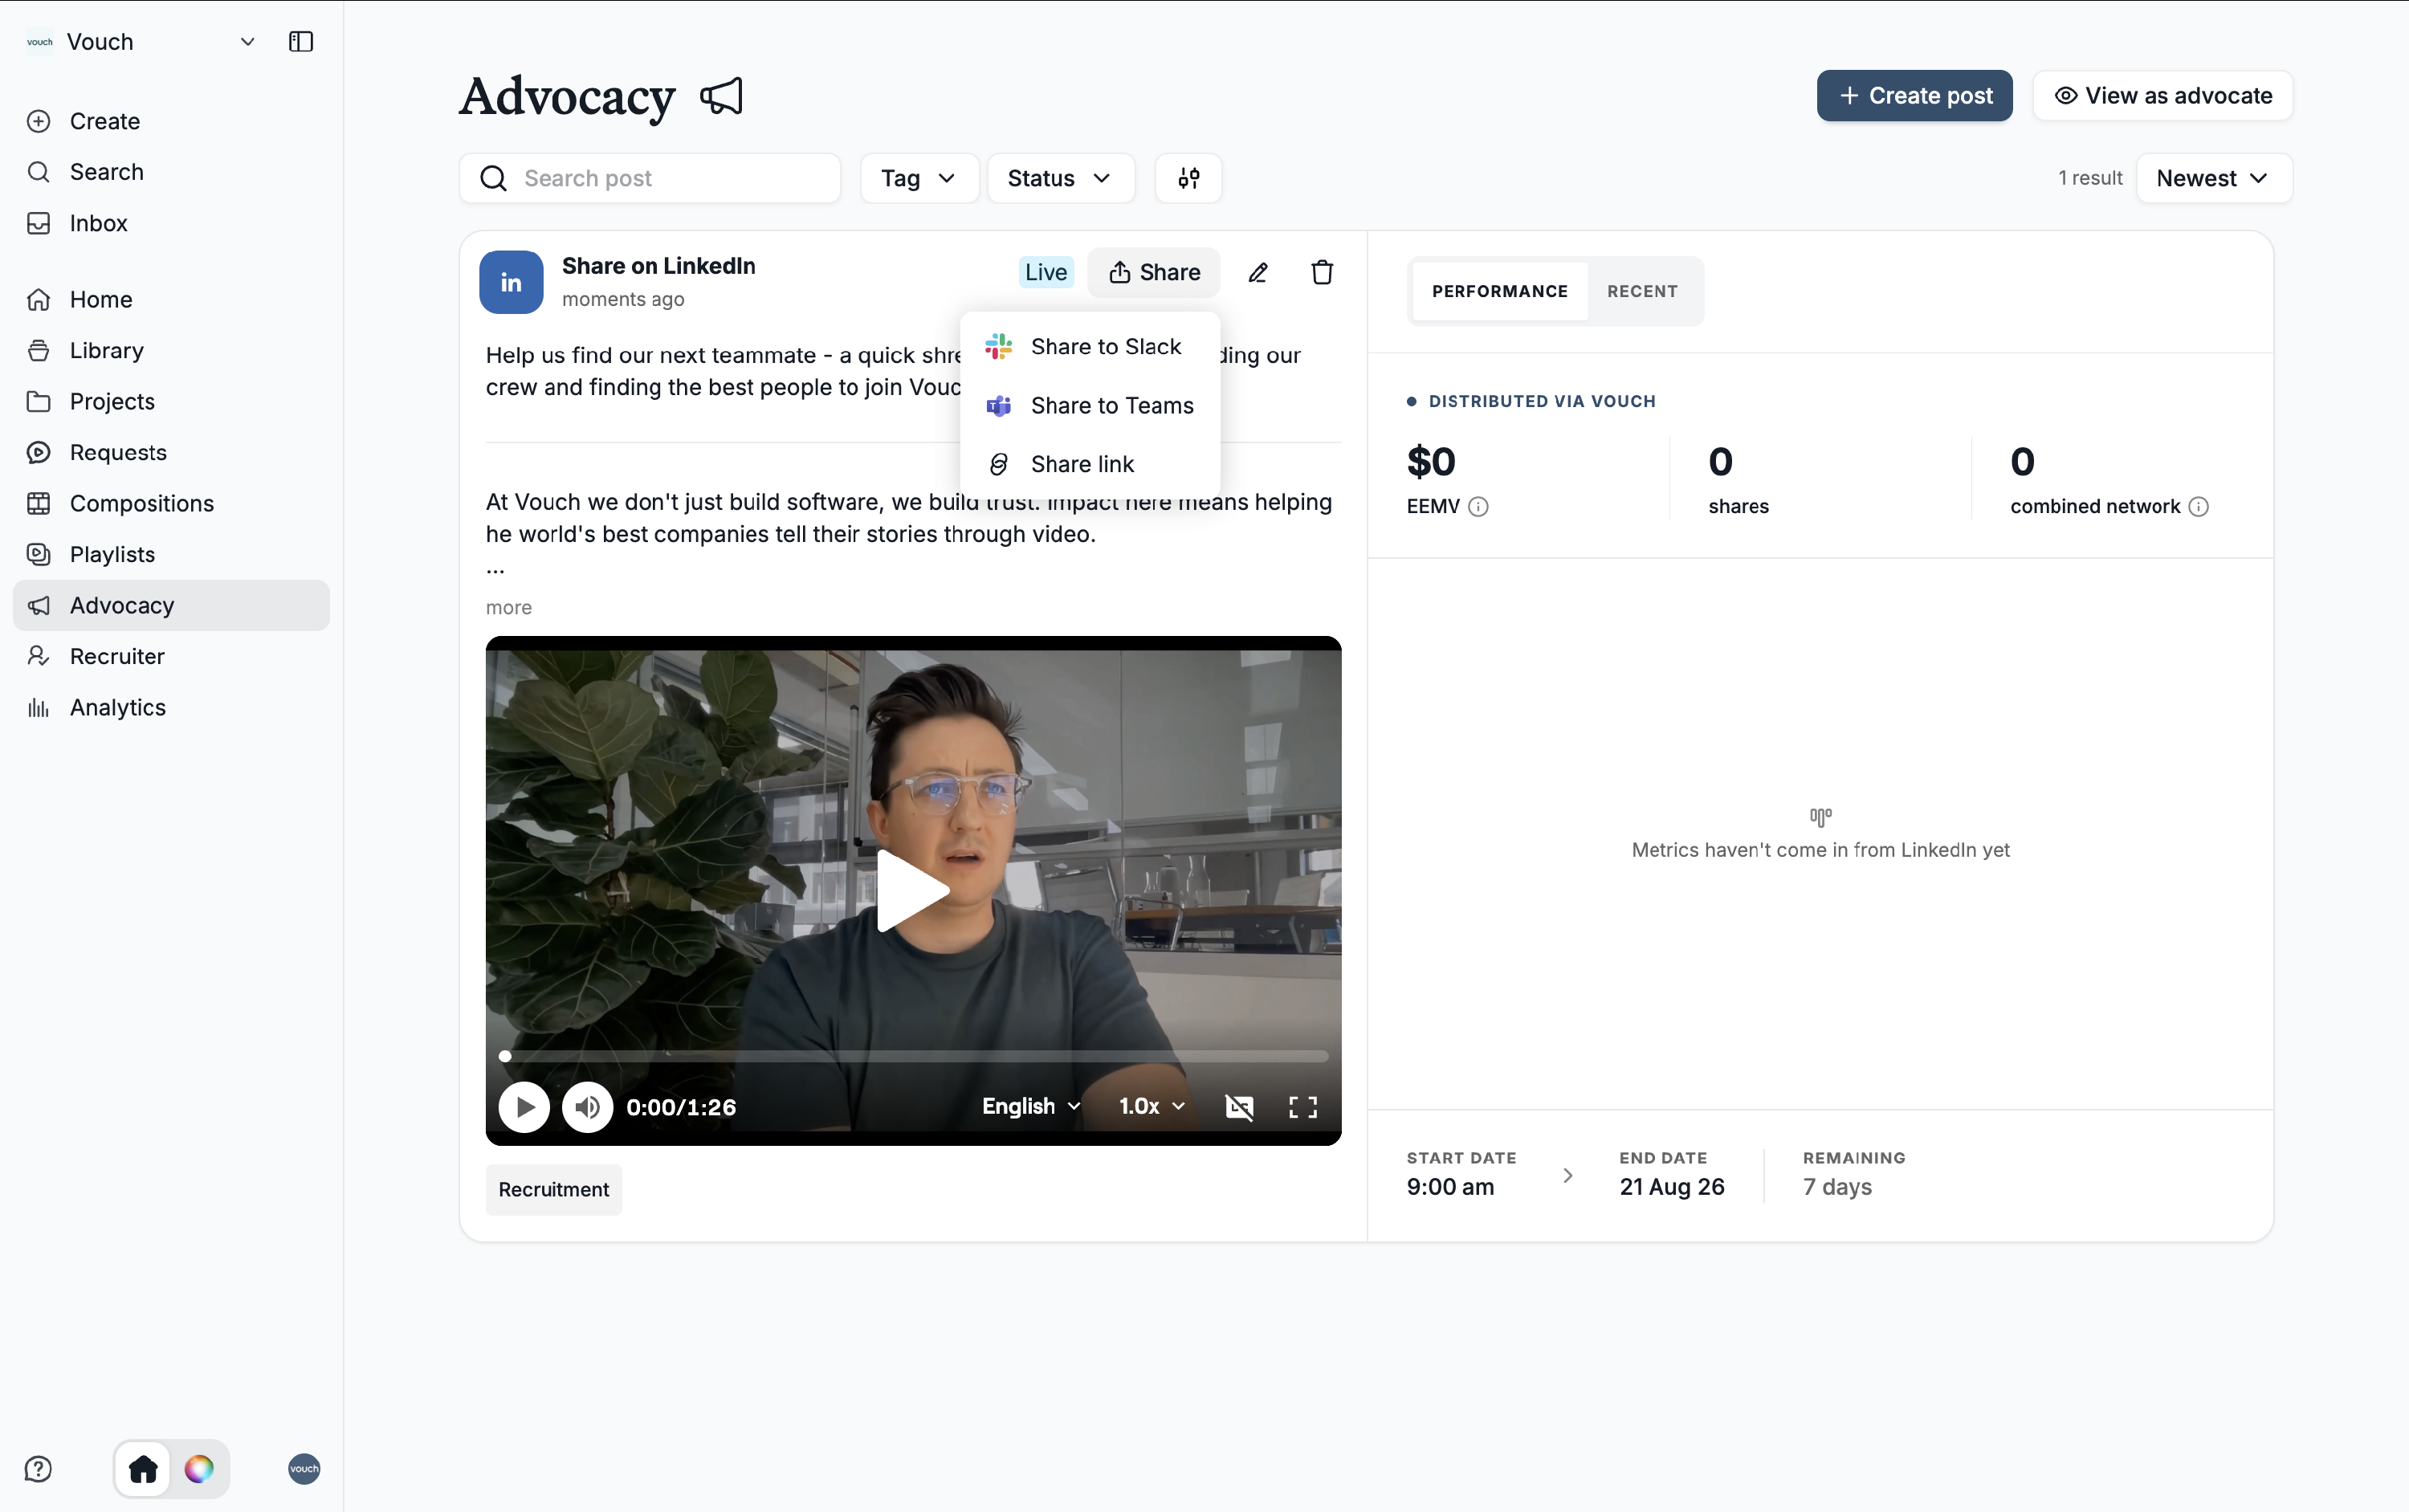The width and height of the screenshot is (2409, 1512).
Task: Delete the post with trash icon
Action: [x=1322, y=272]
